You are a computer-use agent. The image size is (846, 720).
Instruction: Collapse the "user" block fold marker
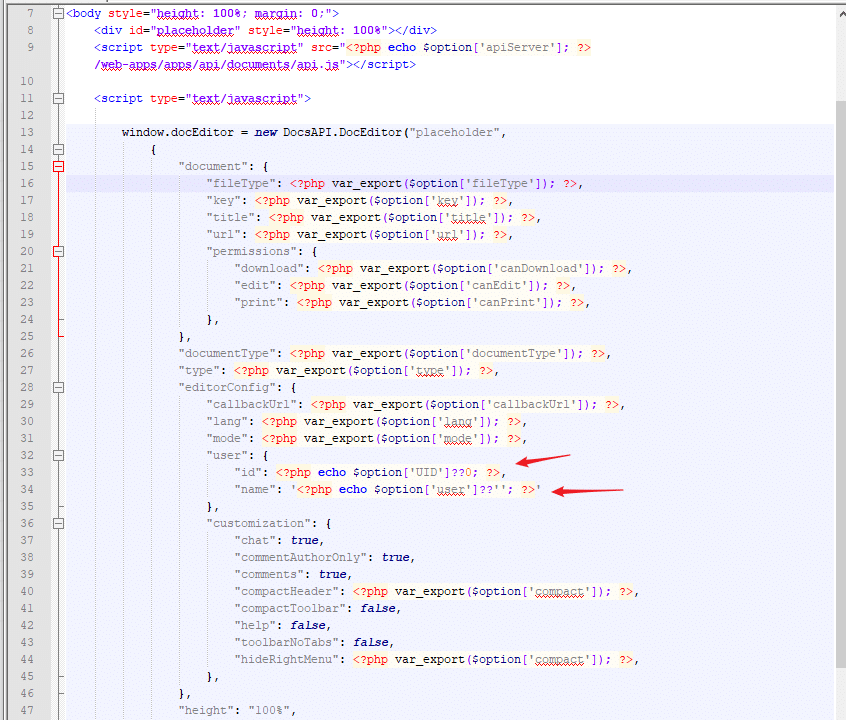(58, 455)
